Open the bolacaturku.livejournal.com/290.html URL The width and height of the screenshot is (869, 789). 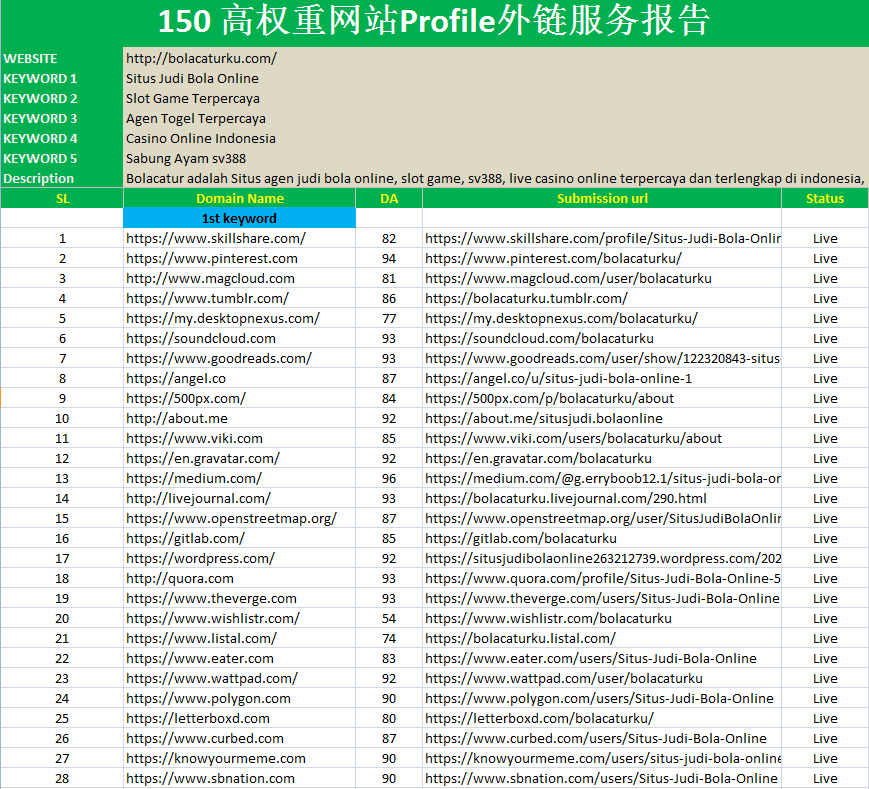(566, 498)
